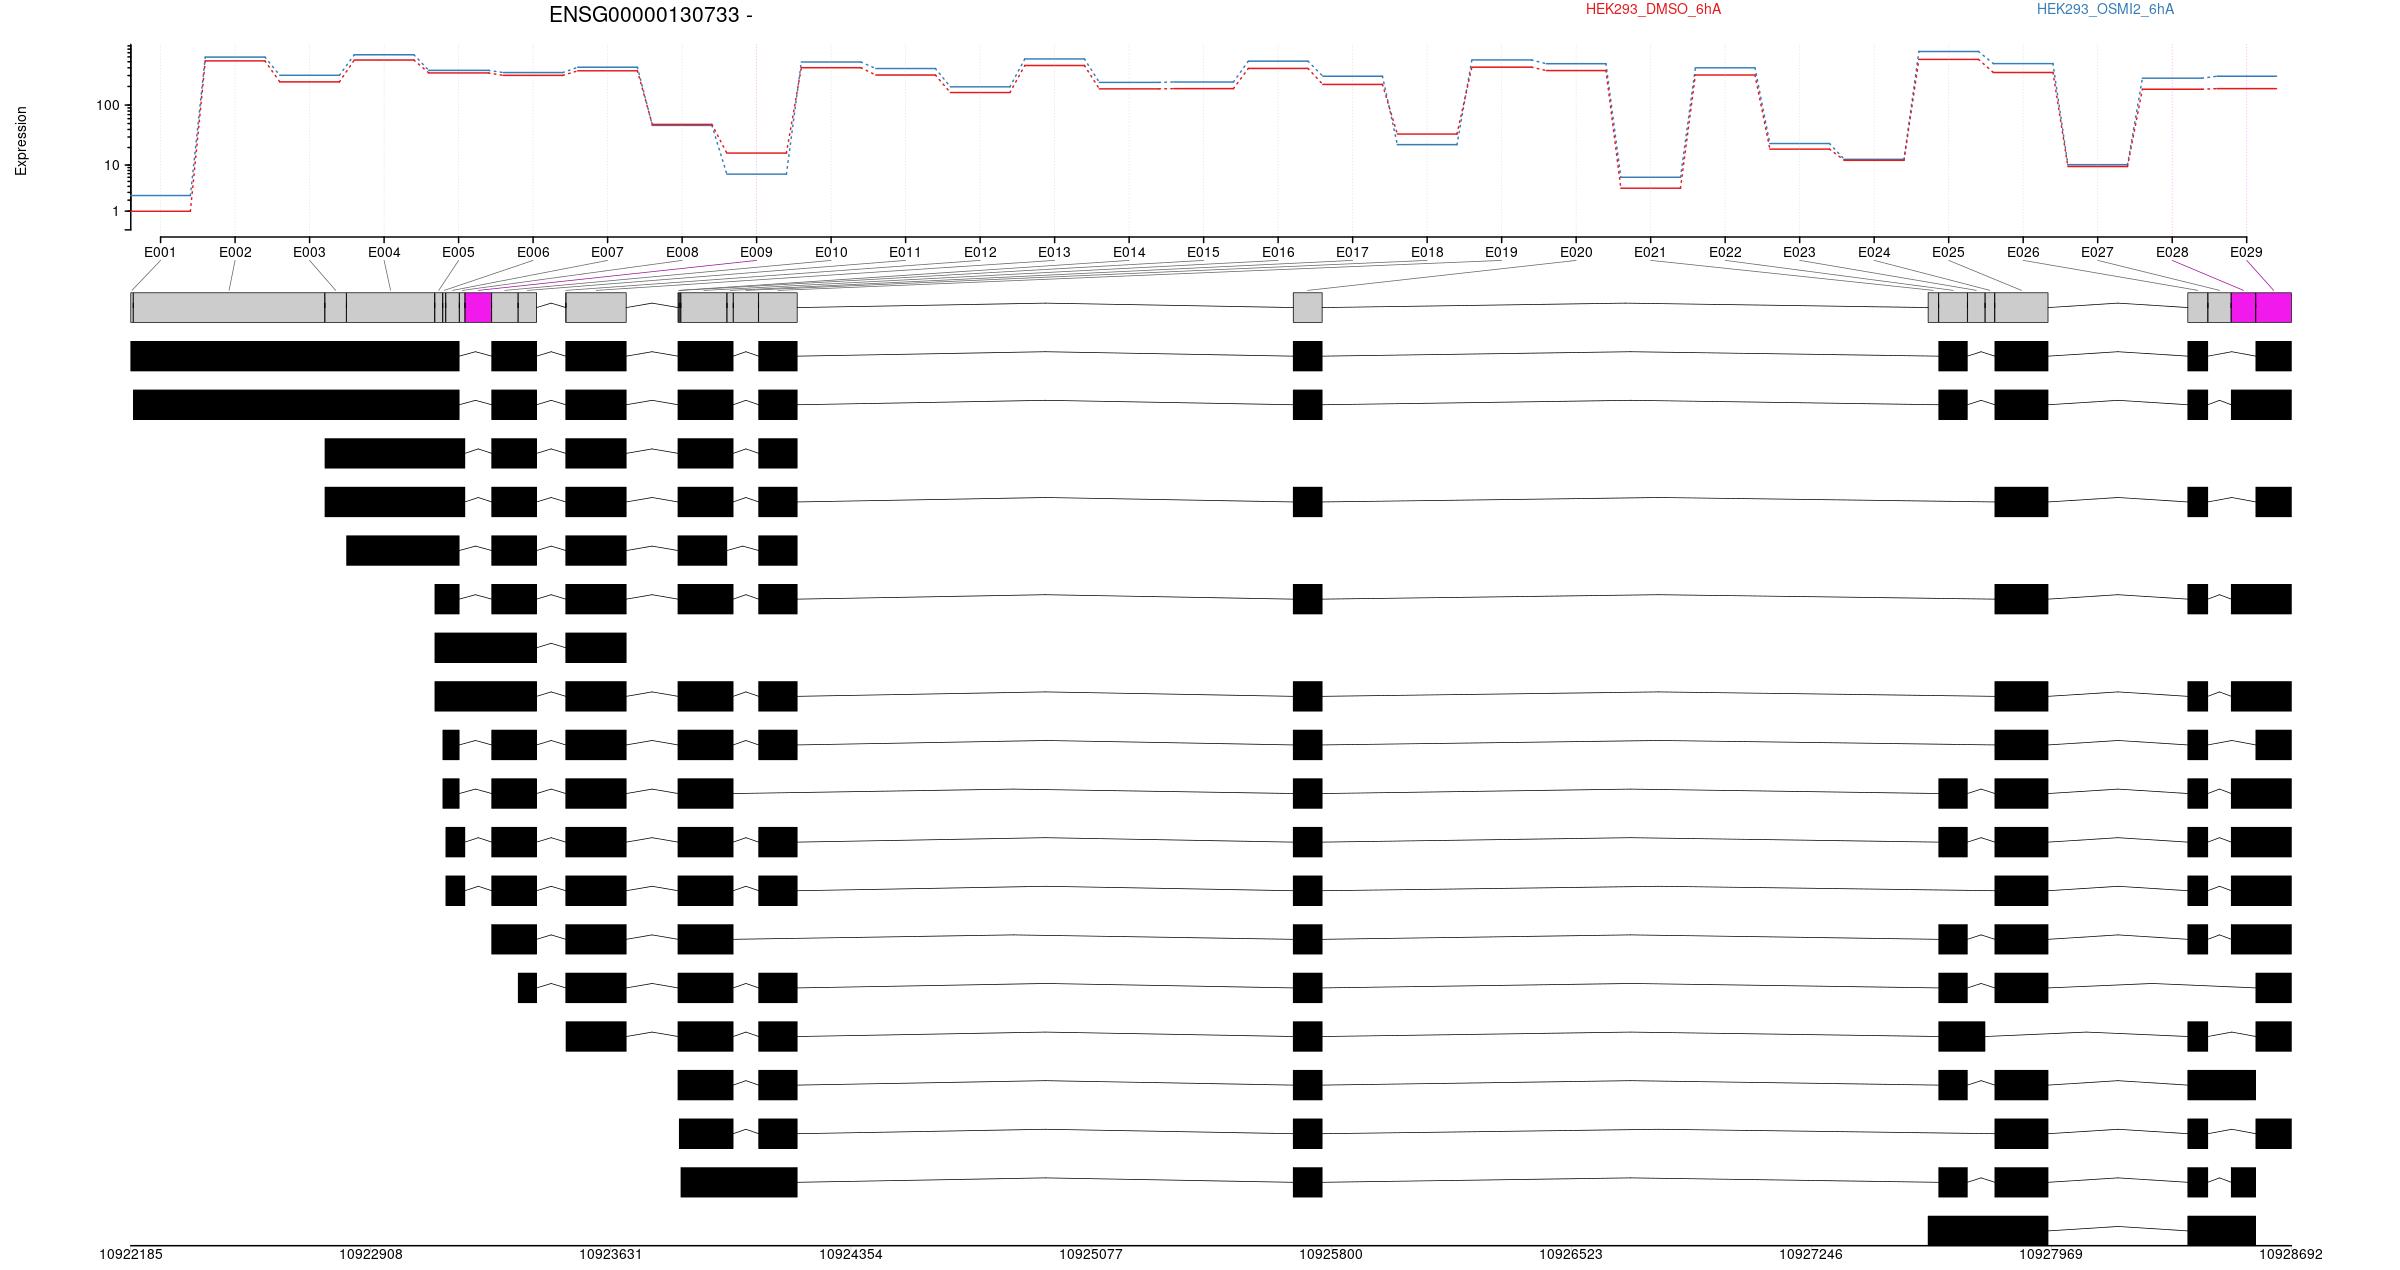Click exon label E004
Image resolution: width=2400 pixels, height=1270 pixels.
click(384, 252)
